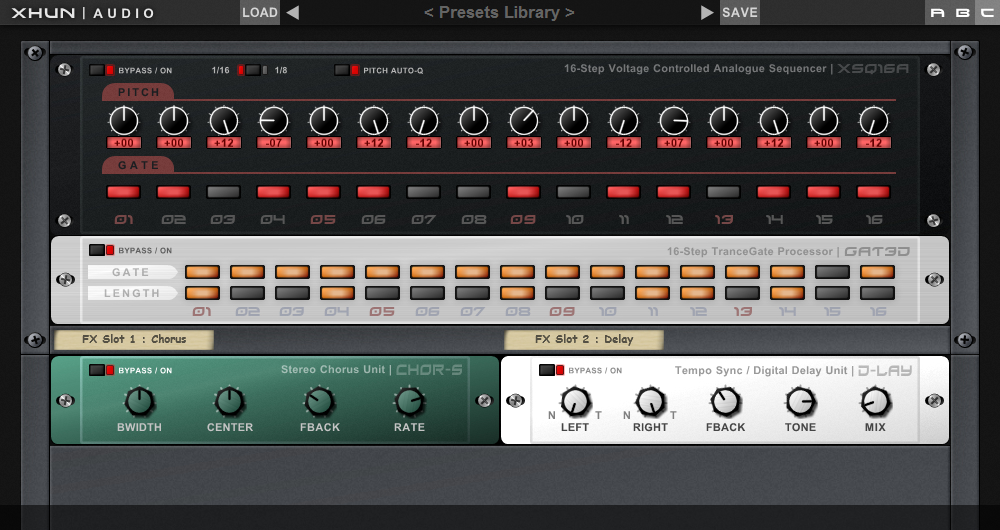Toggle the sequencer BYPASS / ON switch

(102, 70)
